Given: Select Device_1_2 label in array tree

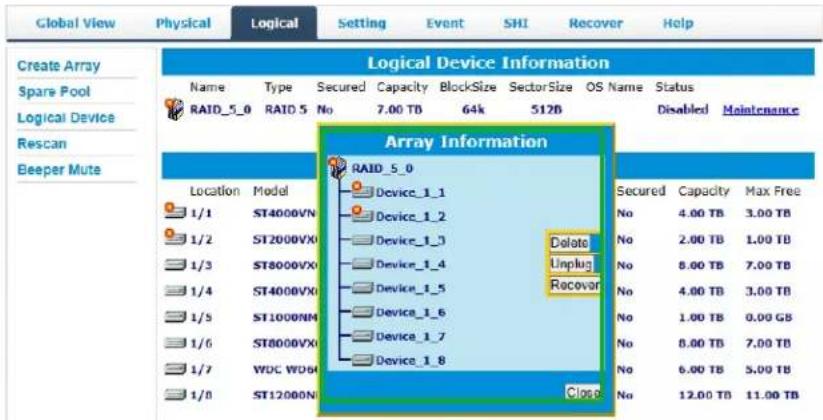Looking at the screenshot, I should point(410,217).
